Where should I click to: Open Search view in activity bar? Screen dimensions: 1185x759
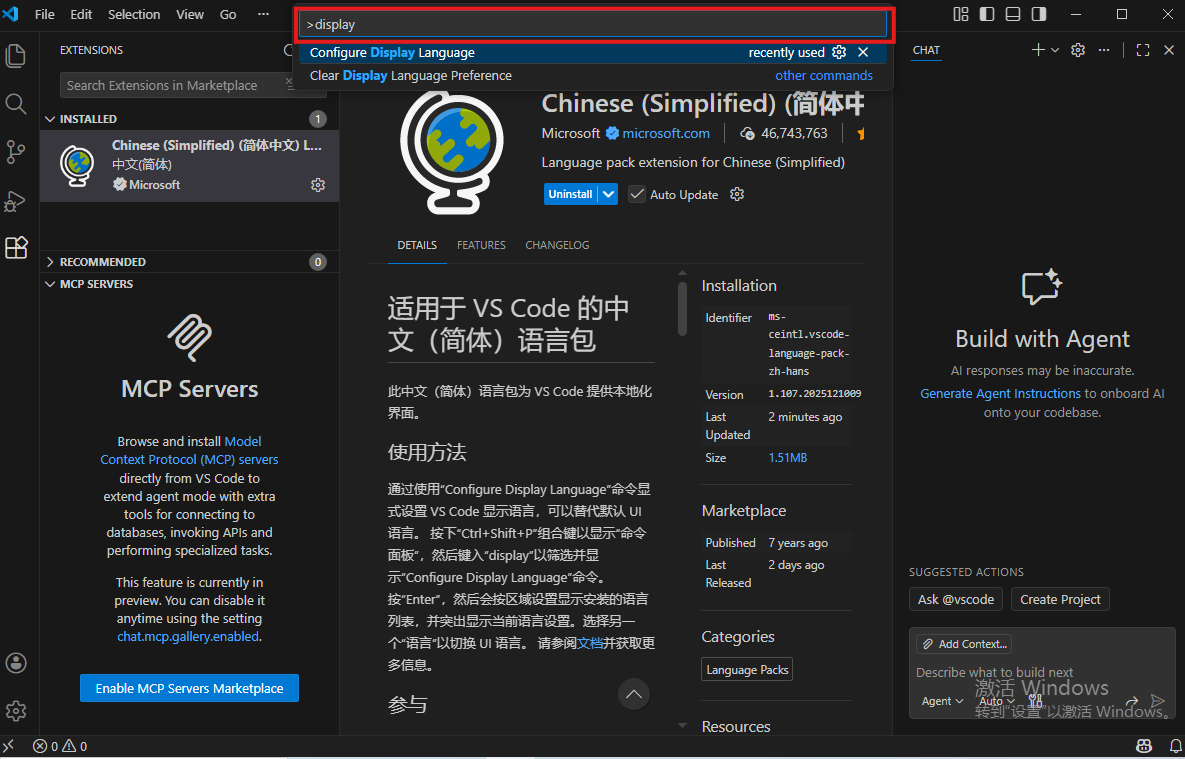point(16,104)
